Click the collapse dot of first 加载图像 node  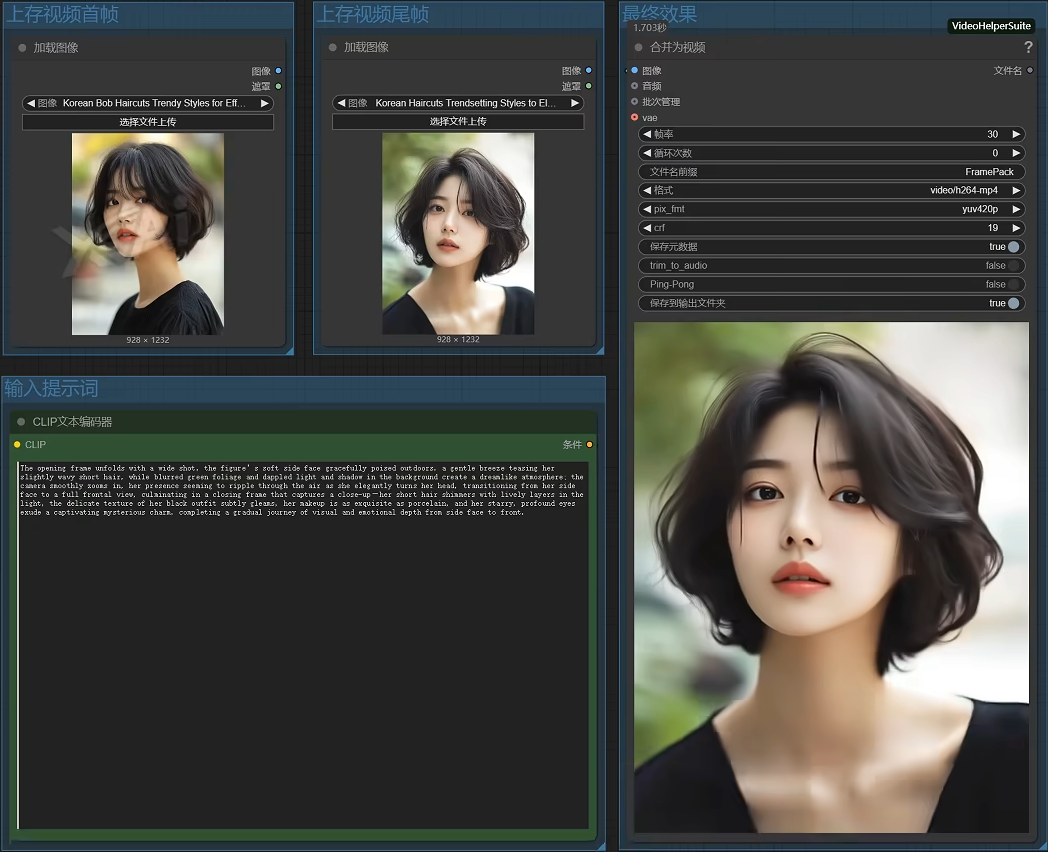tap(22, 47)
